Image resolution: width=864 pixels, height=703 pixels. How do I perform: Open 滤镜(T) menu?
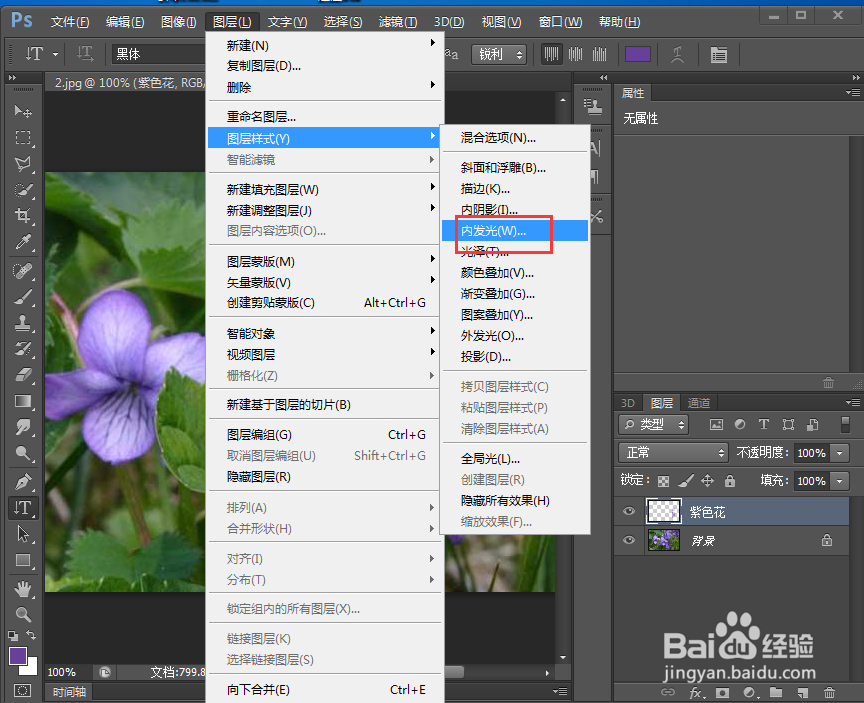pos(398,22)
